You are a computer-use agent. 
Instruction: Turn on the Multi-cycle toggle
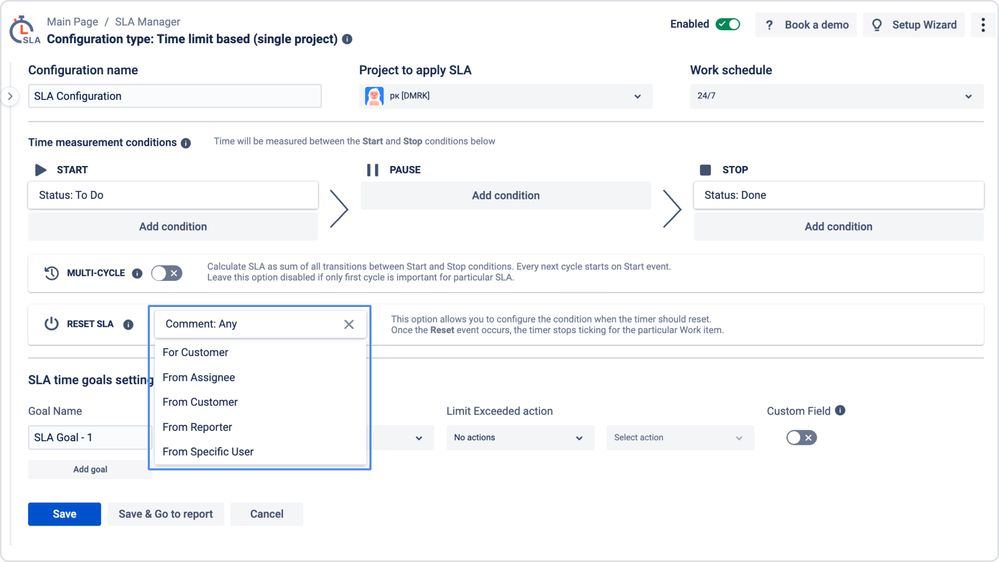point(166,273)
